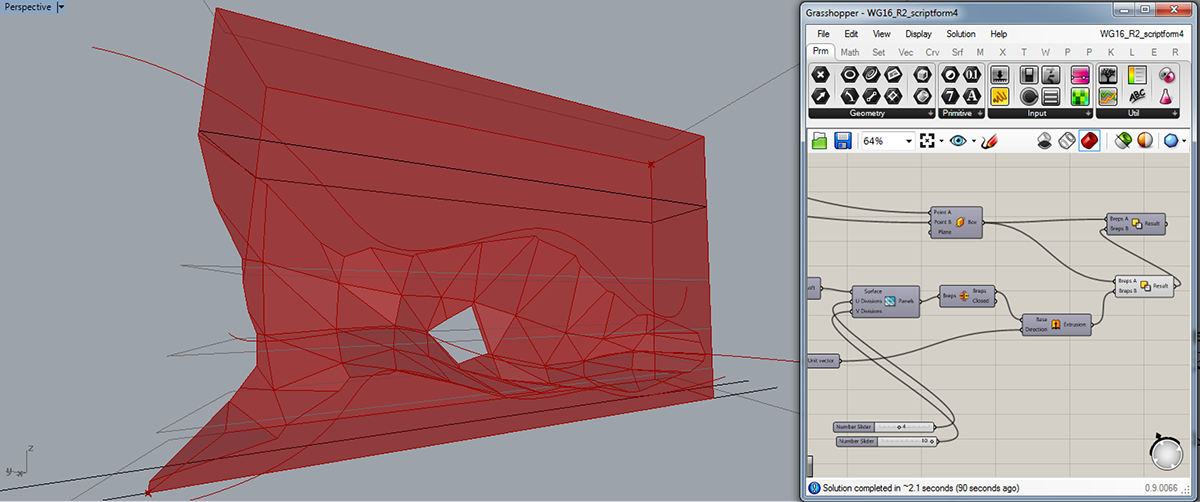Screen dimensions: 1200x502
Task: Click the Point parameter icon in Geometry
Action: (821, 75)
